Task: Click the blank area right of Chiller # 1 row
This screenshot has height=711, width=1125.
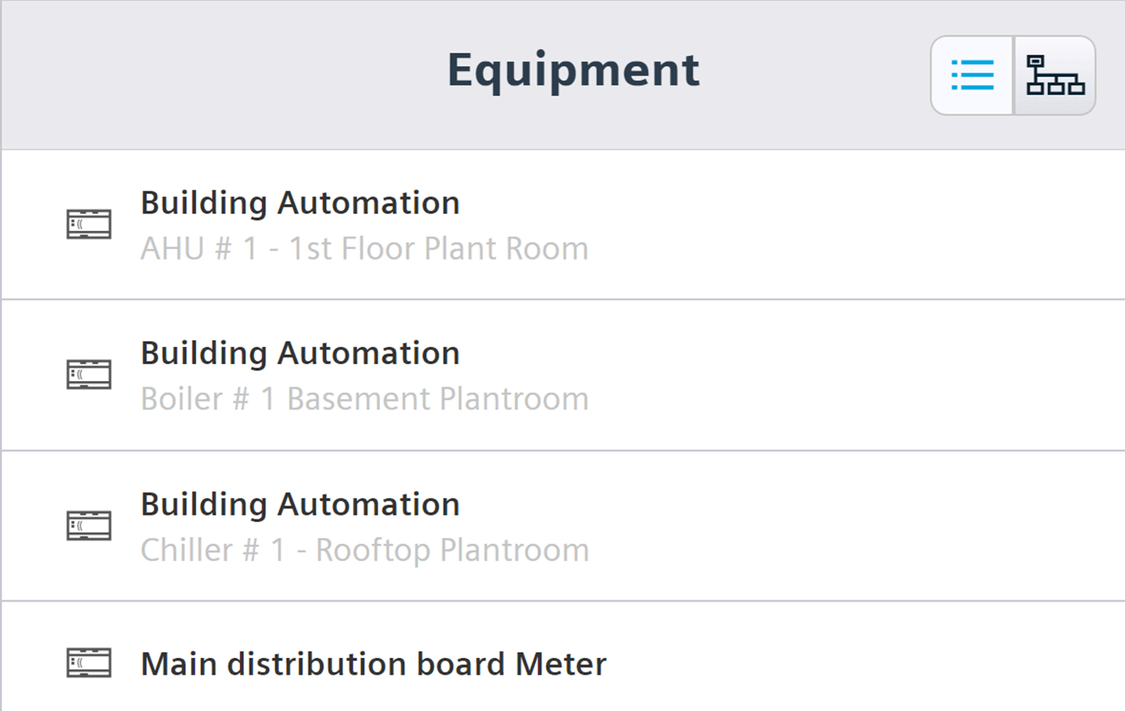Action: coord(854,526)
